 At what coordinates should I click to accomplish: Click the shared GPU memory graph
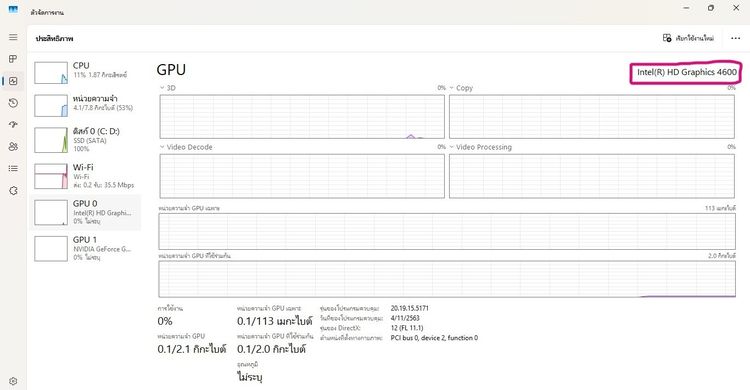(x=447, y=279)
